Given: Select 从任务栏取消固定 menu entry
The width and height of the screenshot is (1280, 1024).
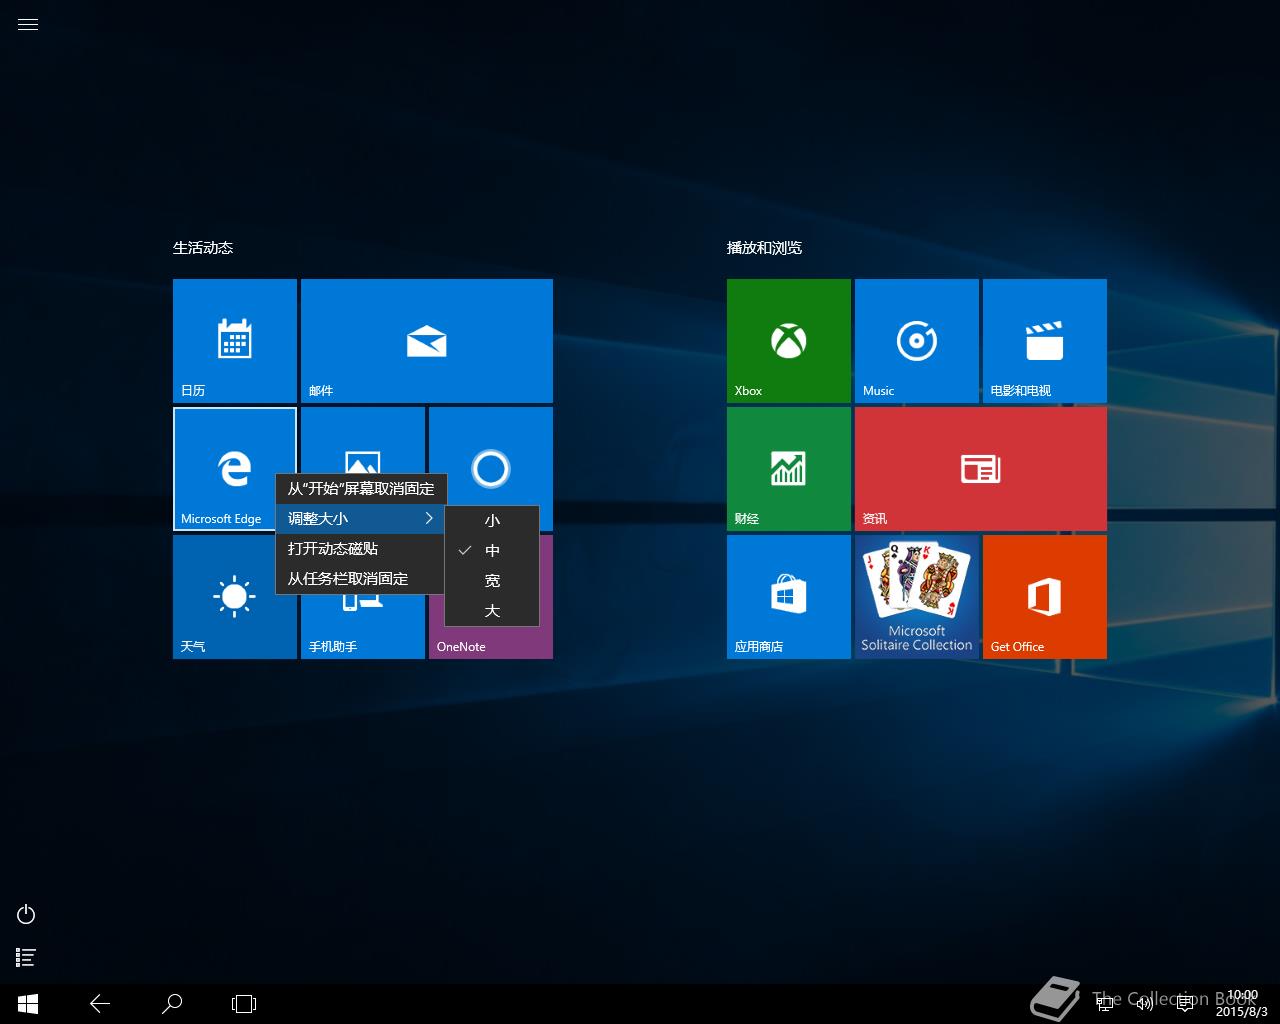Looking at the screenshot, I should [361, 579].
